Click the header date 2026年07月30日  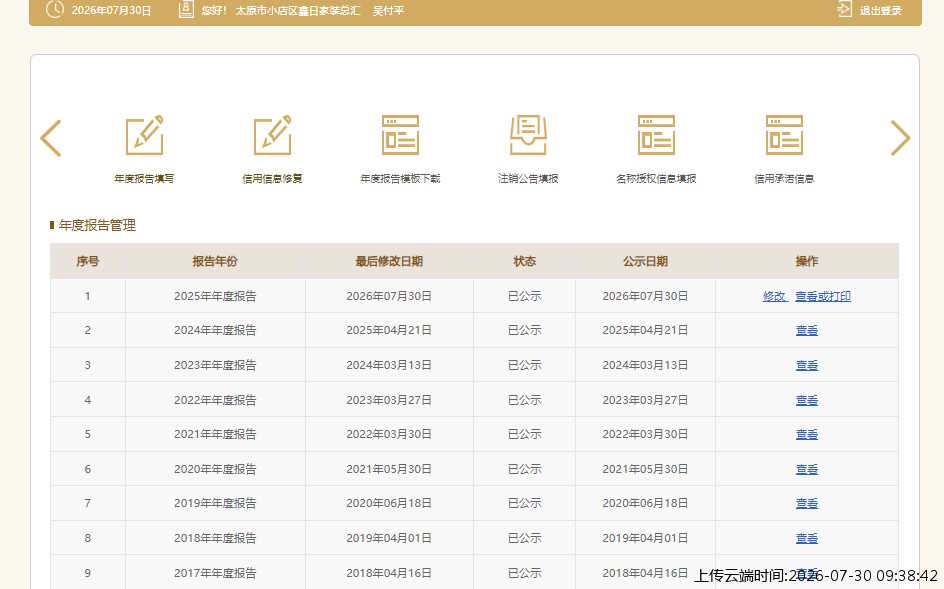coord(111,10)
